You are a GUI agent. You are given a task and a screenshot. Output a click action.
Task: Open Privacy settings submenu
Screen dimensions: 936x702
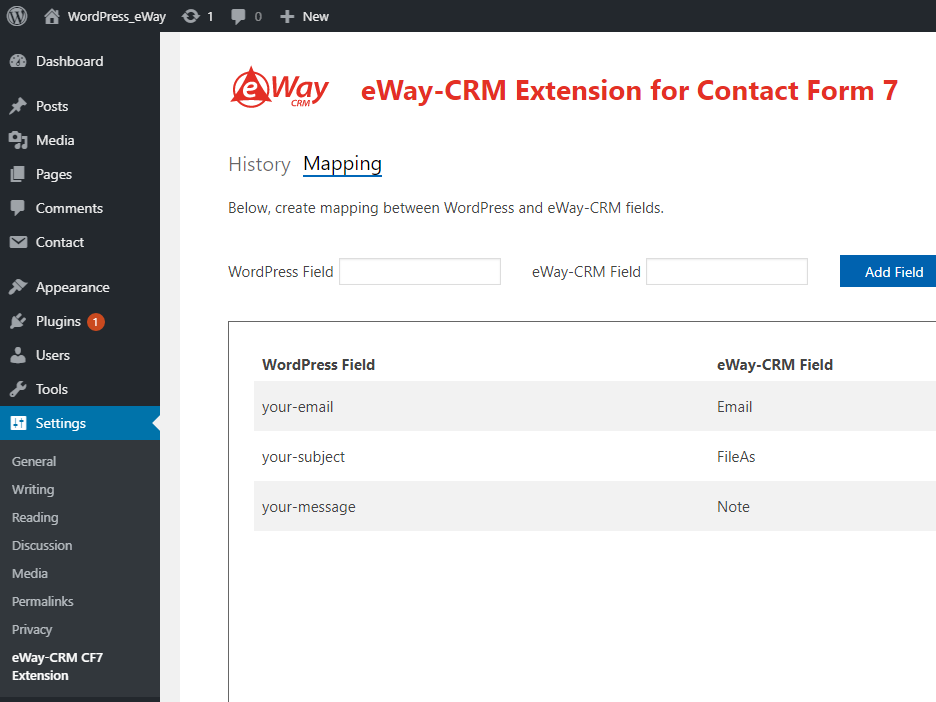[x=32, y=630]
